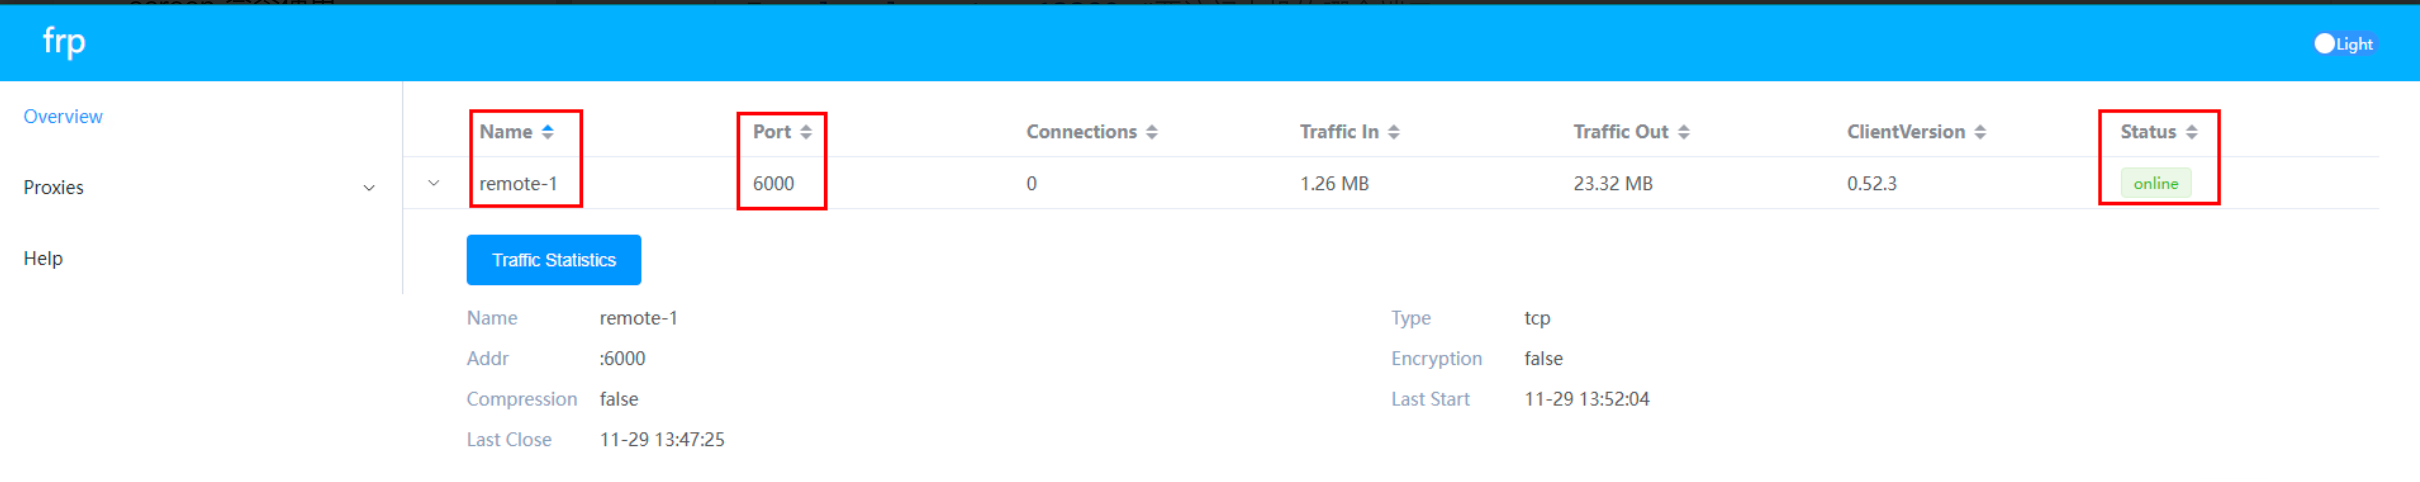This screenshot has height=482, width=2420.
Task: Sort by Traffic Out sort icon
Action: pyautogui.click(x=1684, y=132)
